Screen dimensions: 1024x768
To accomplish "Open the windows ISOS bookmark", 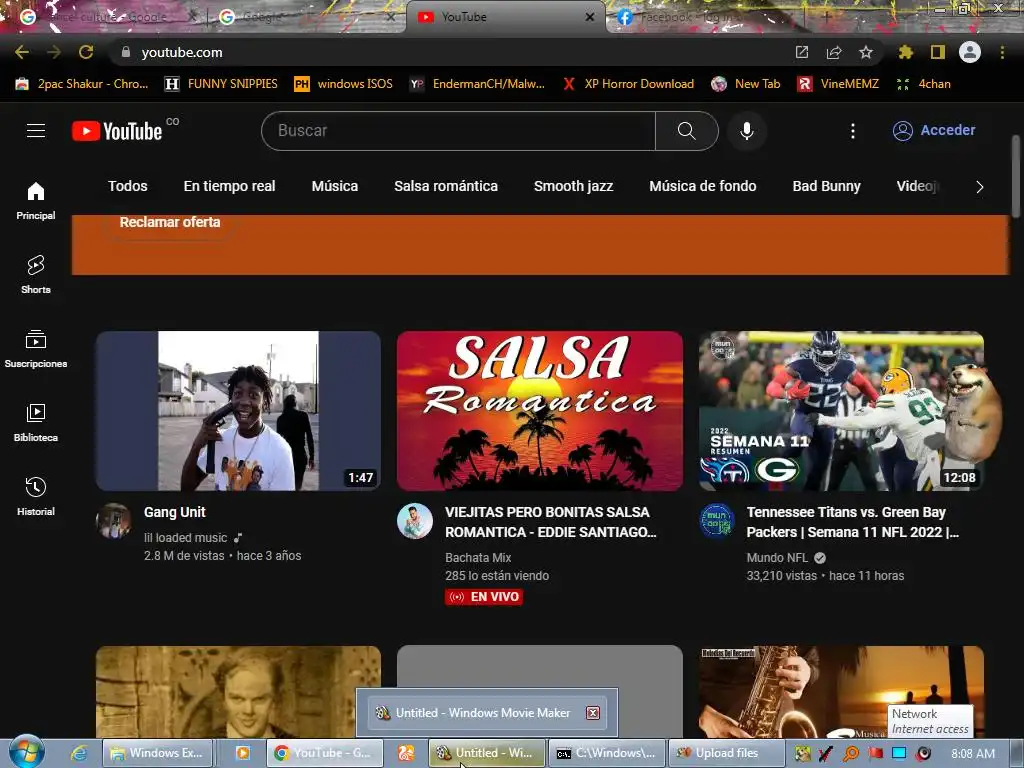I will 343,84.
